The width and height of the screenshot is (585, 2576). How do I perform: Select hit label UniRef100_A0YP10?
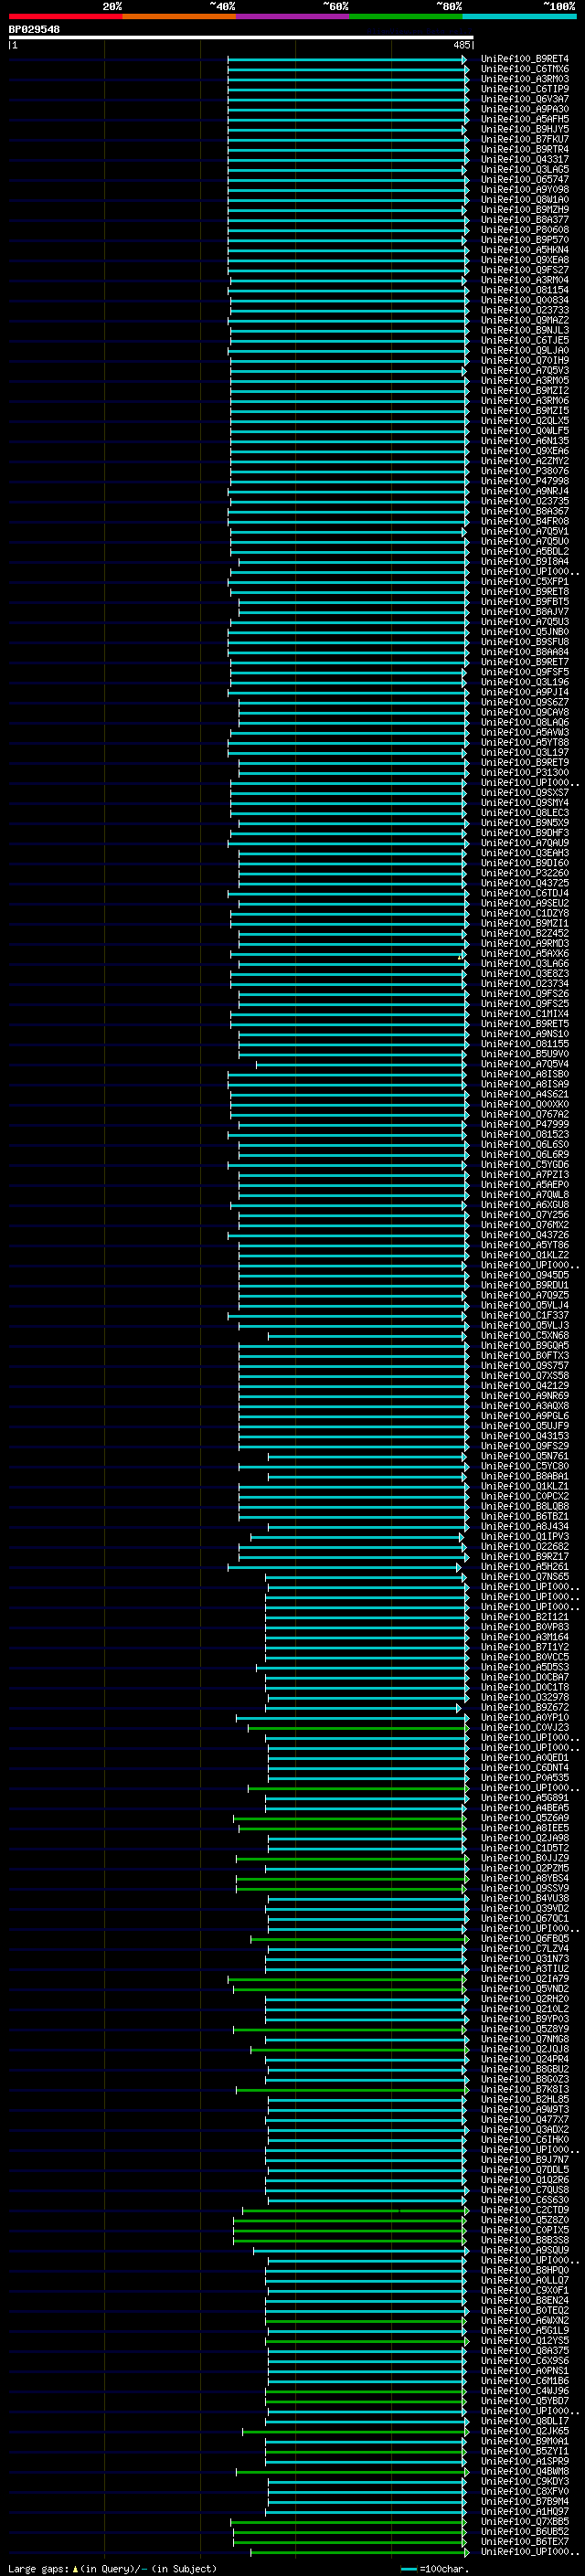coord(525,1717)
